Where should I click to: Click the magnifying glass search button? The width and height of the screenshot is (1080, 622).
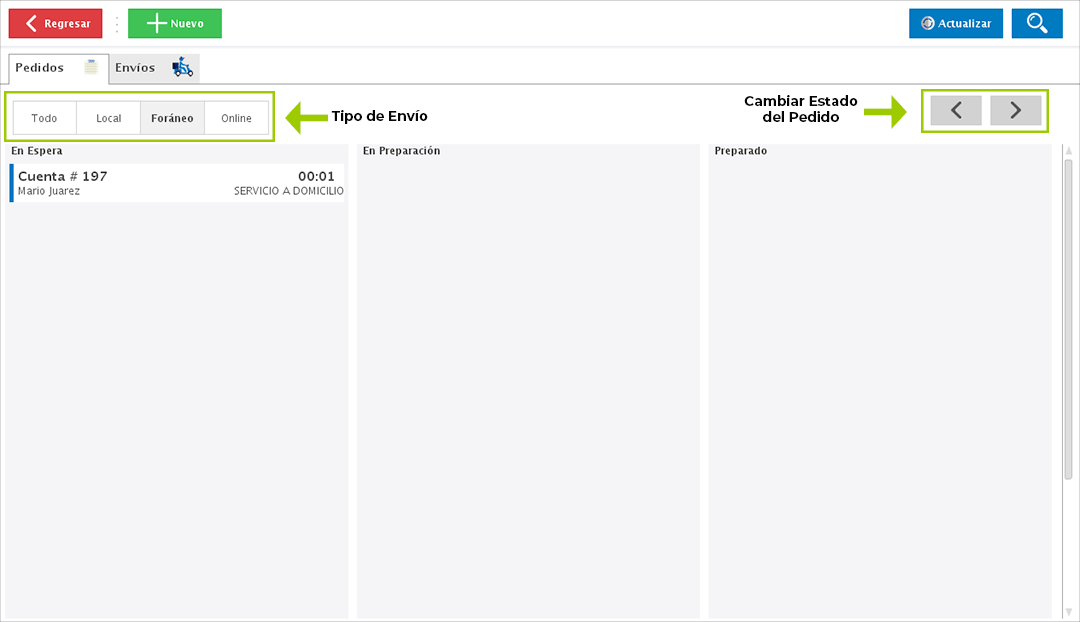click(1036, 24)
